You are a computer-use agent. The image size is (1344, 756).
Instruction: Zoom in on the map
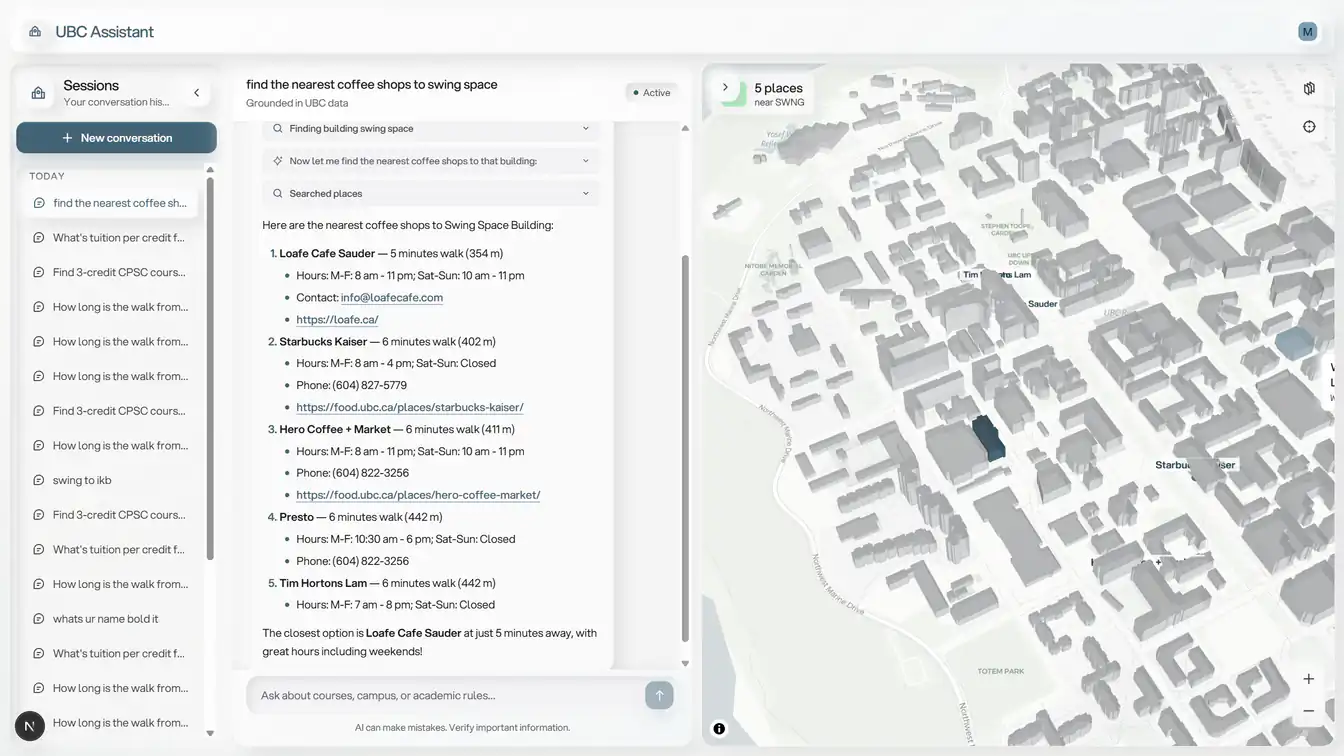point(1308,679)
